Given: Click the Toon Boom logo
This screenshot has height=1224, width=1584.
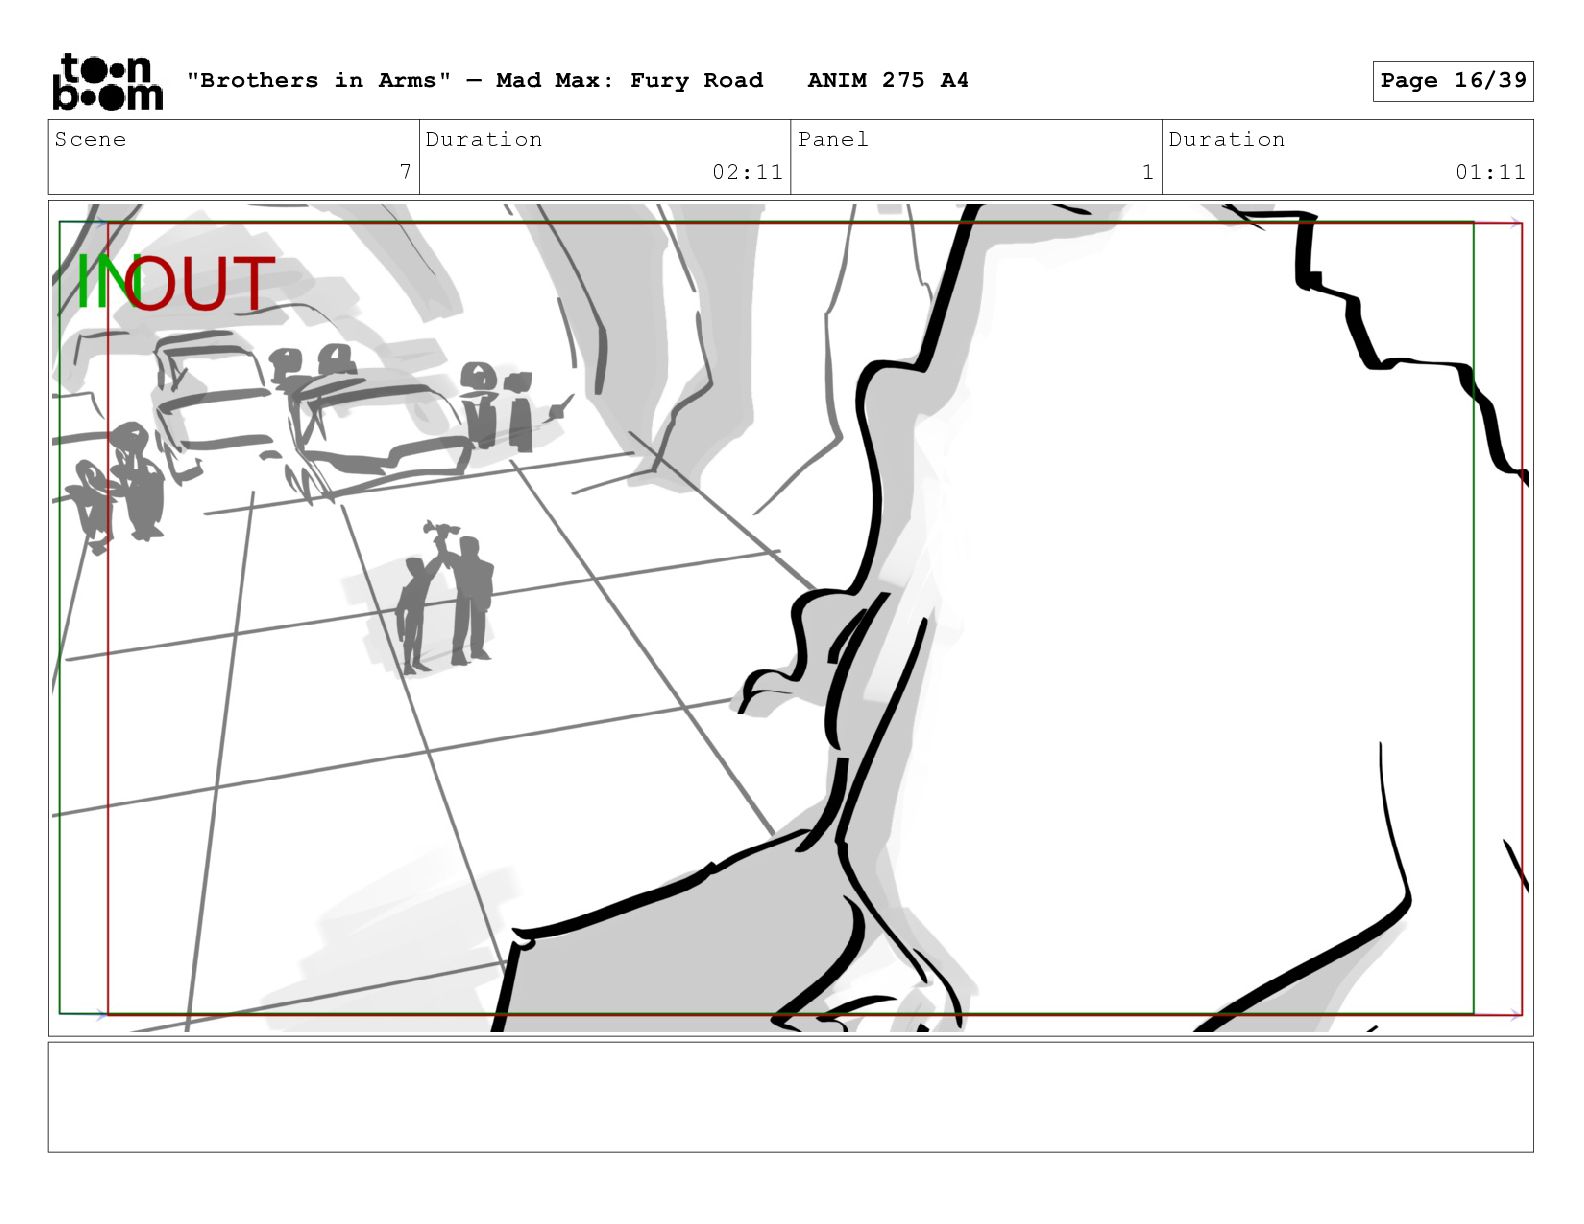Looking at the screenshot, I should tap(107, 81).
